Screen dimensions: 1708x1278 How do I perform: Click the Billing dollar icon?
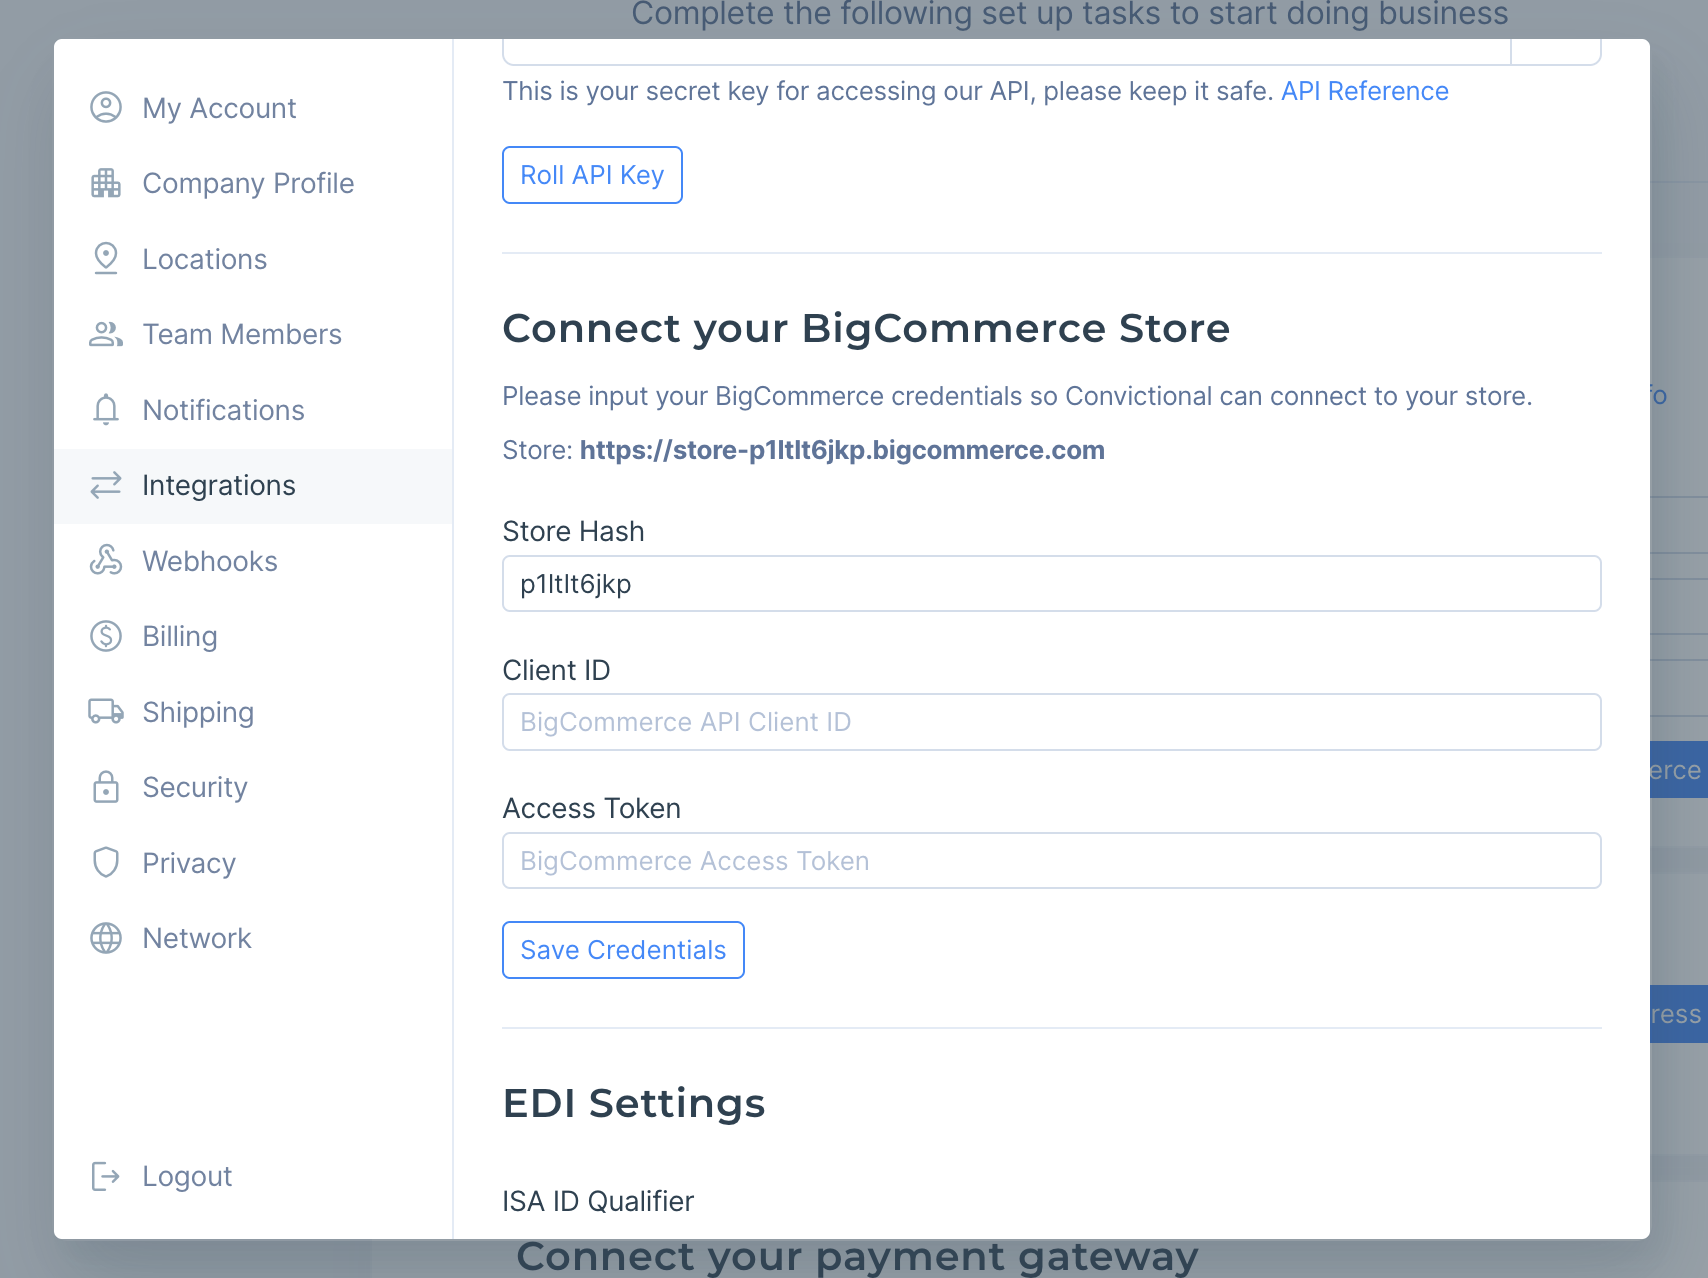click(106, 636)
